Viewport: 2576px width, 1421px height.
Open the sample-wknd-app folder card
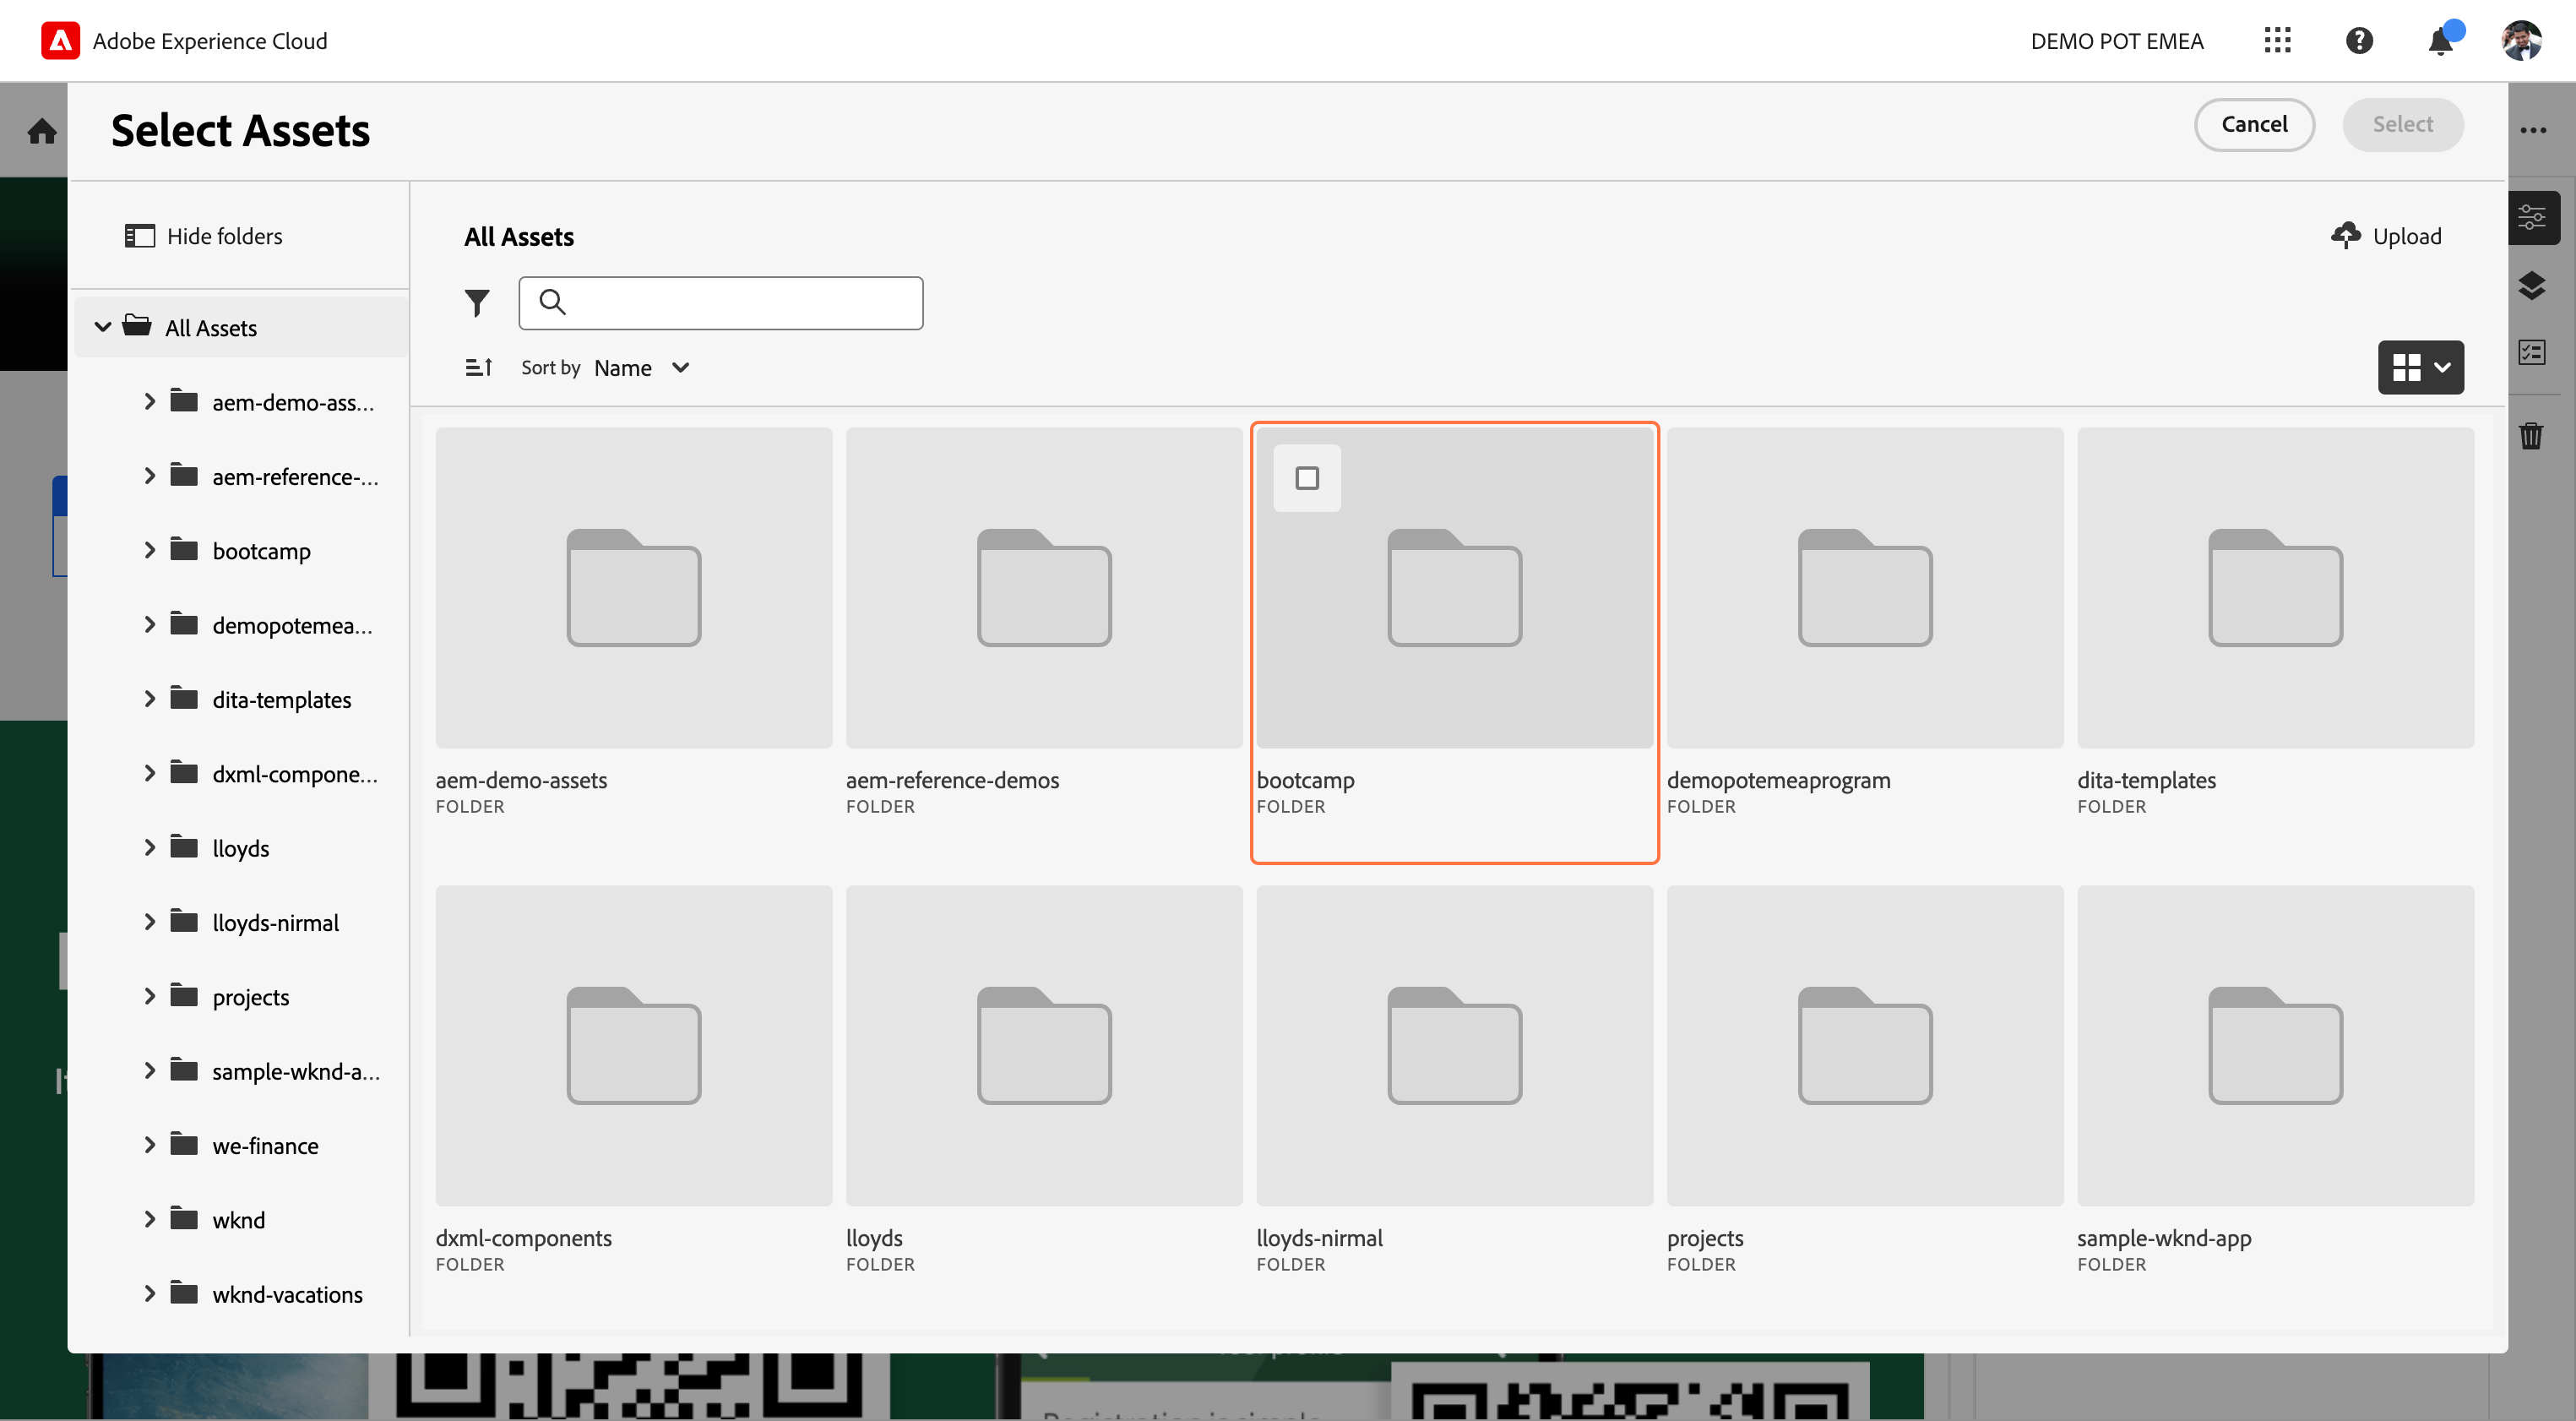pyautogui.click(x=2275, y=1046)
